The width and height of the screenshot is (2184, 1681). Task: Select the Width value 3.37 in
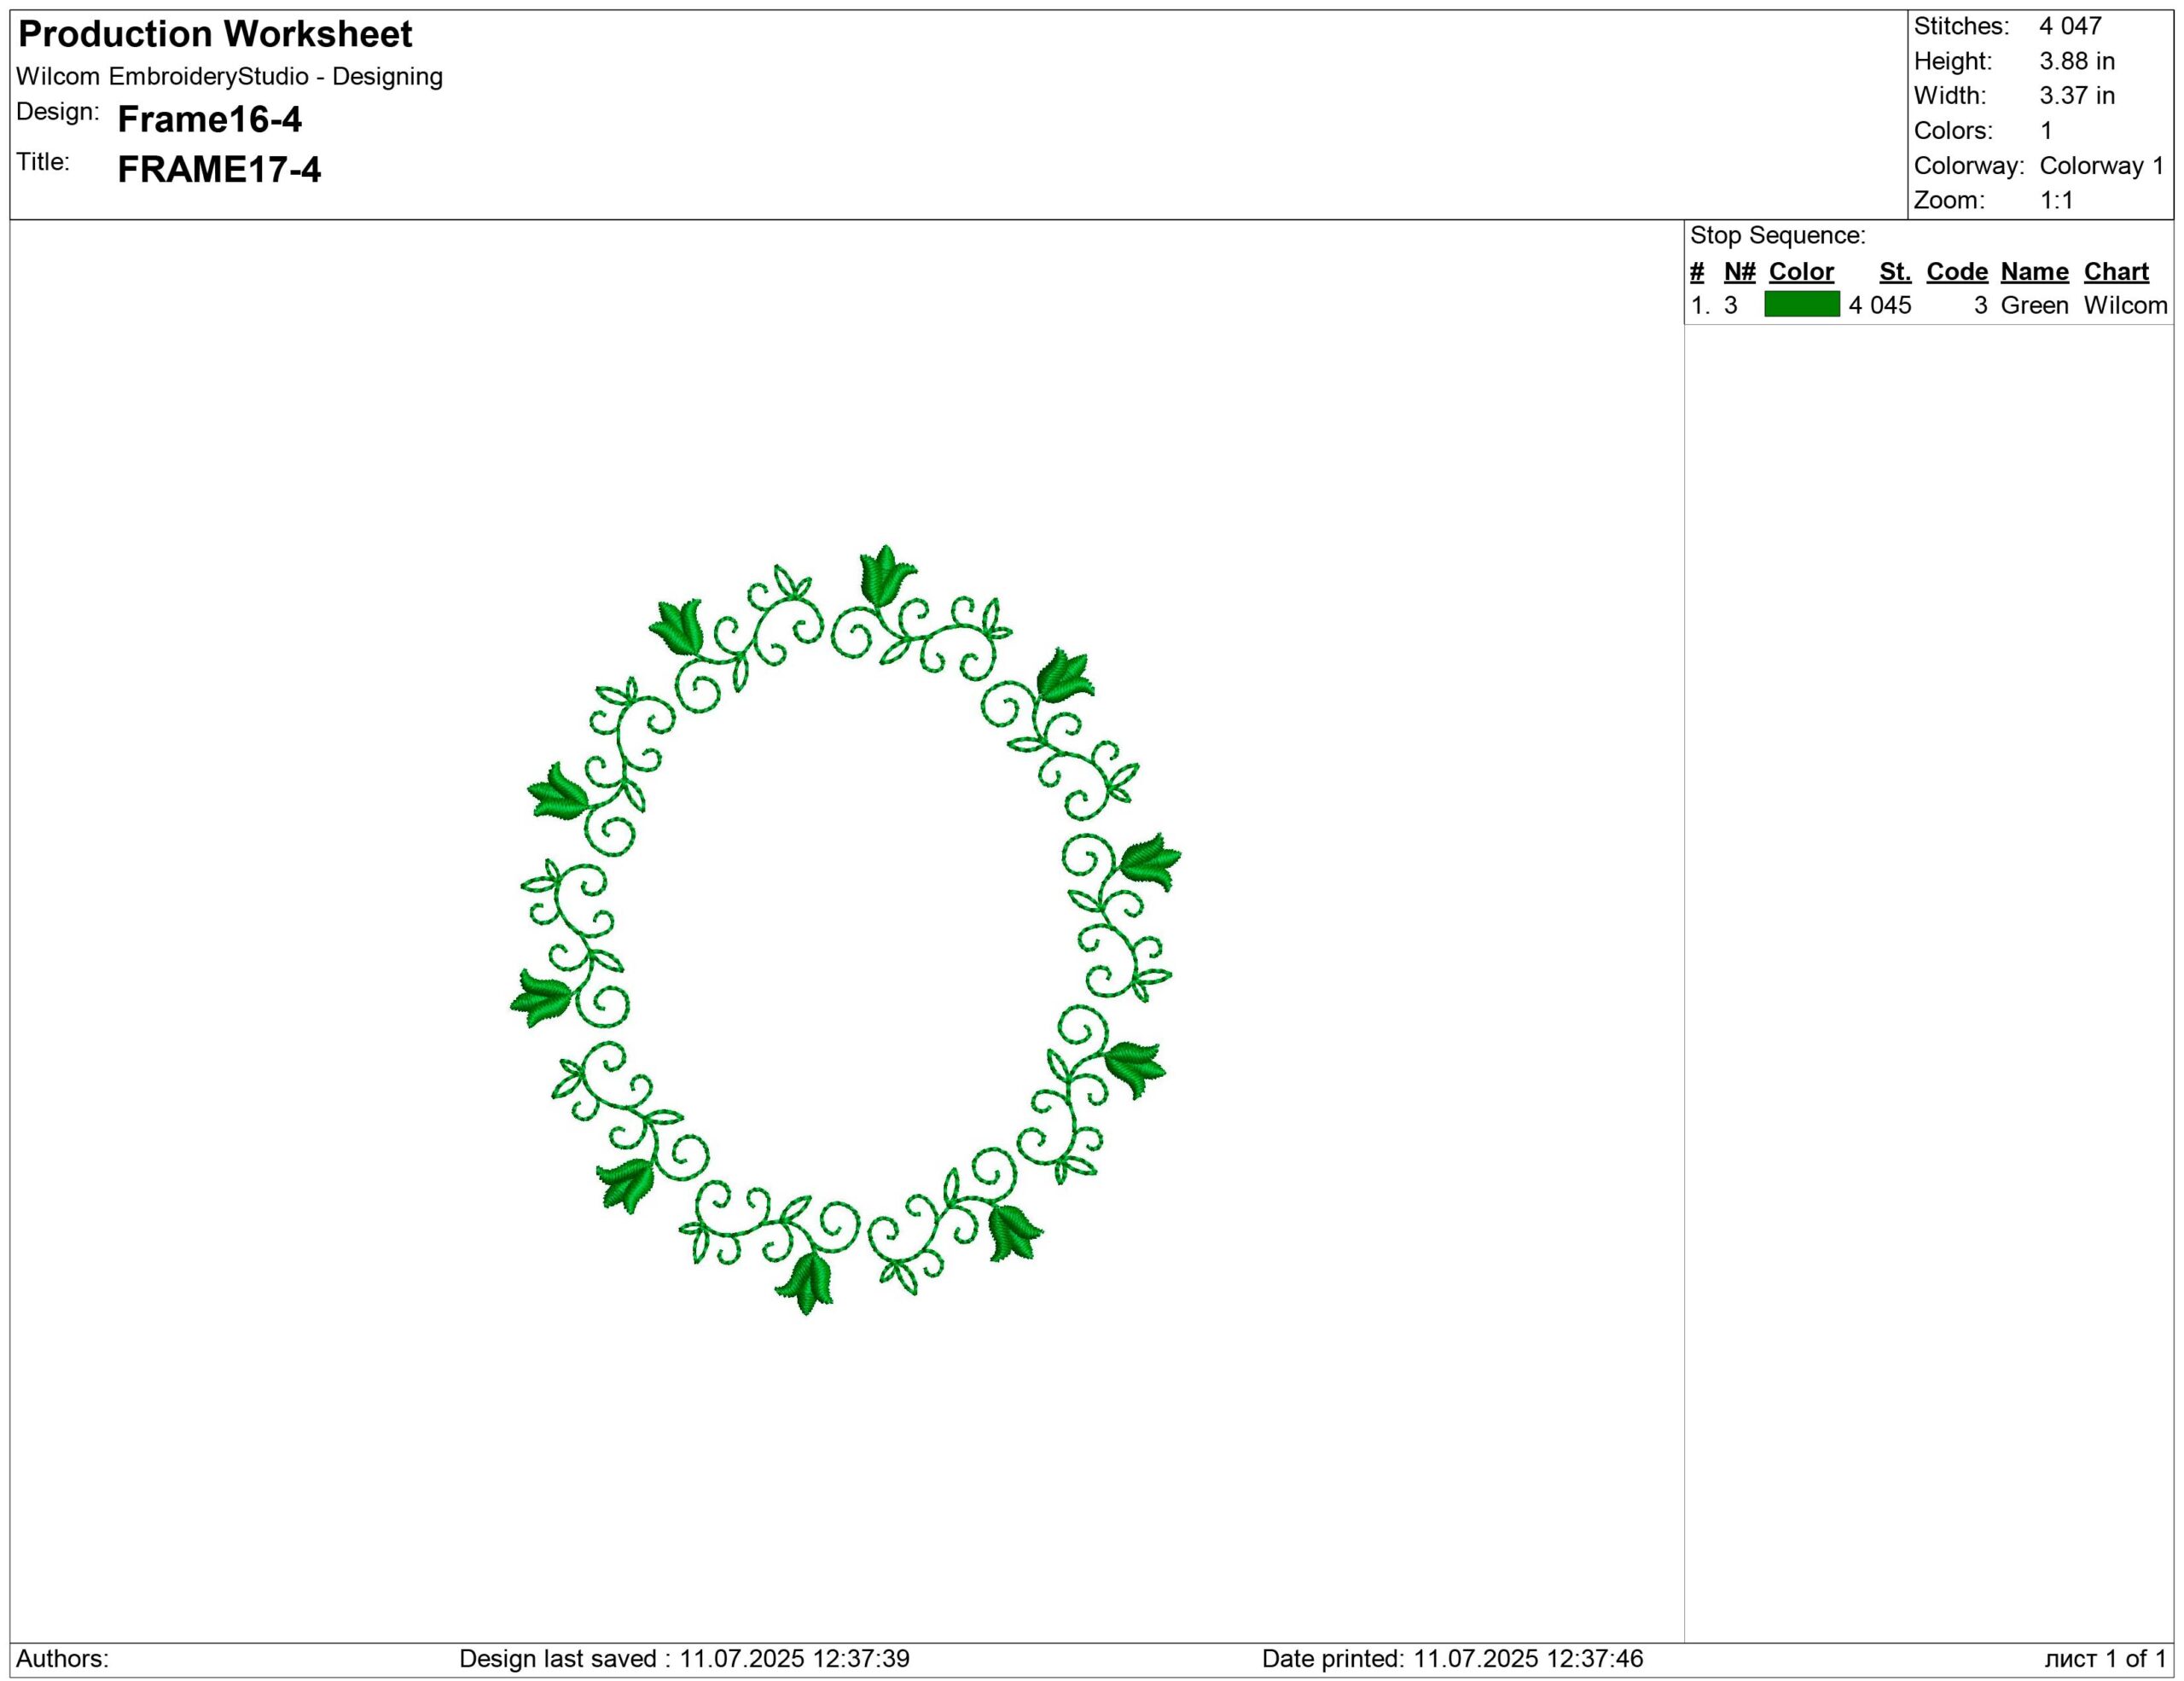point(2077,96)
